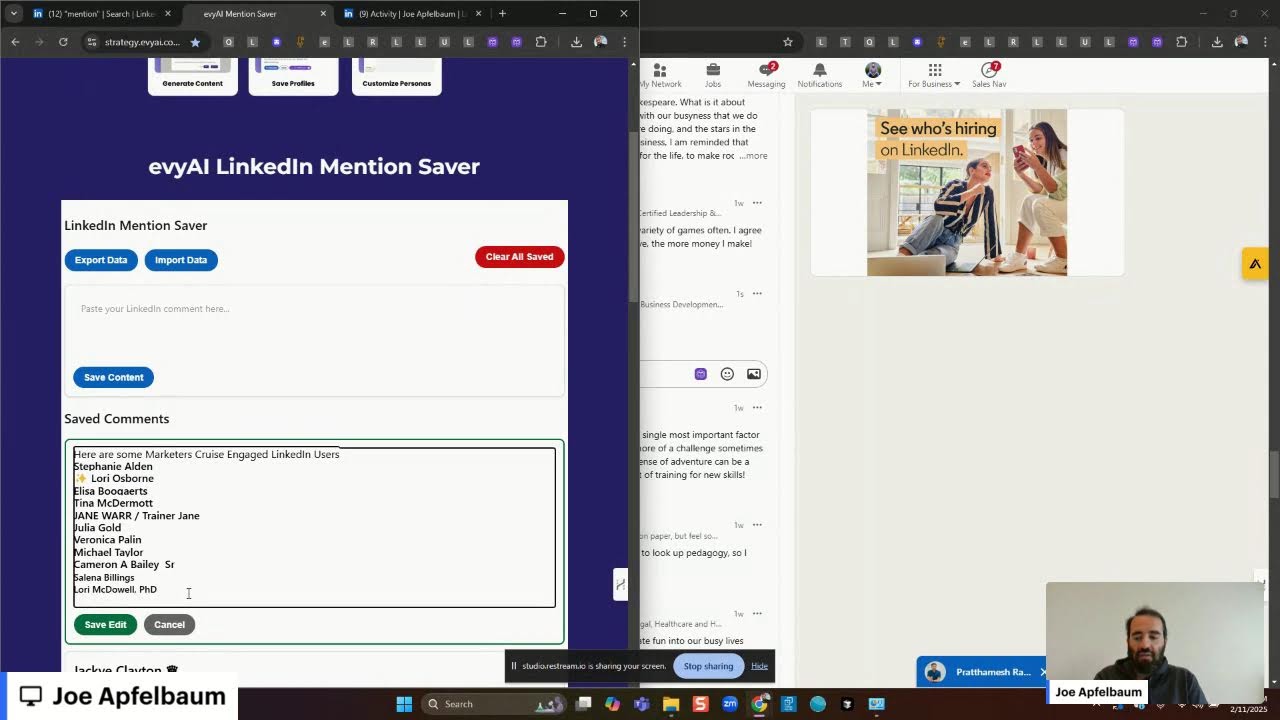Open a new browser tab

[502, 14]
